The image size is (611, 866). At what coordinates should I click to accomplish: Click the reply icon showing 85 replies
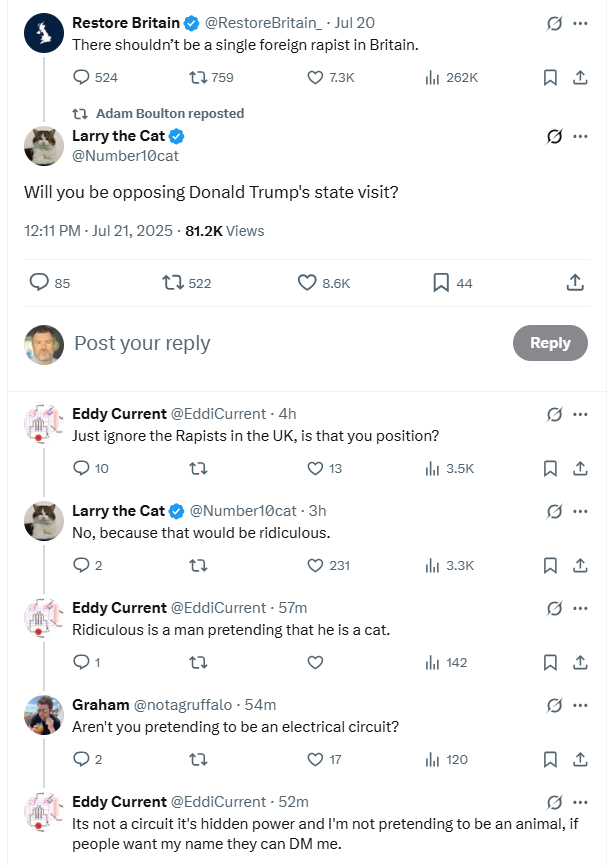pos(40,283)
